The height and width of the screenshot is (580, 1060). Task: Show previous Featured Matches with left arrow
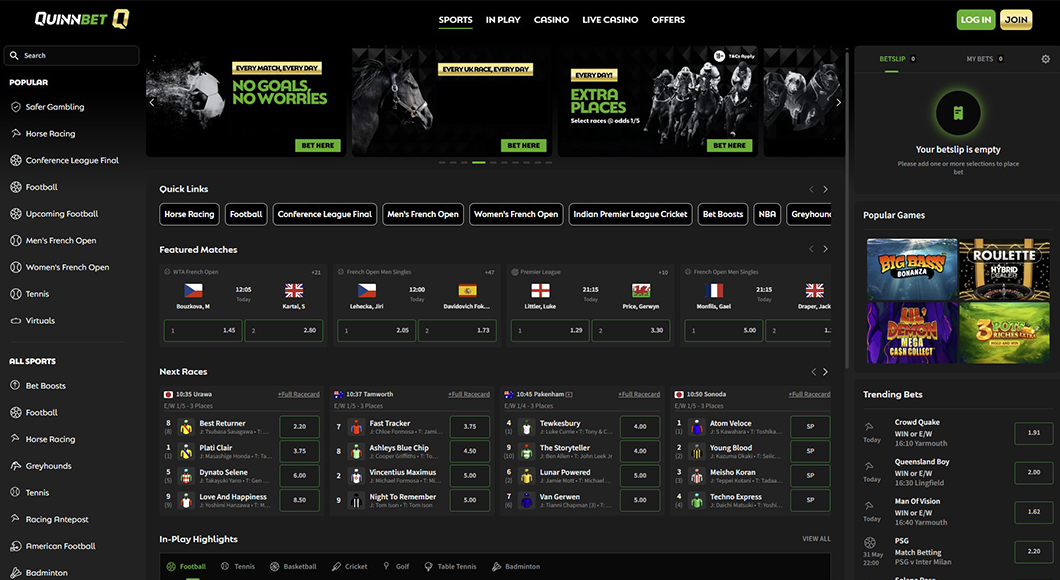click(811, 249)
